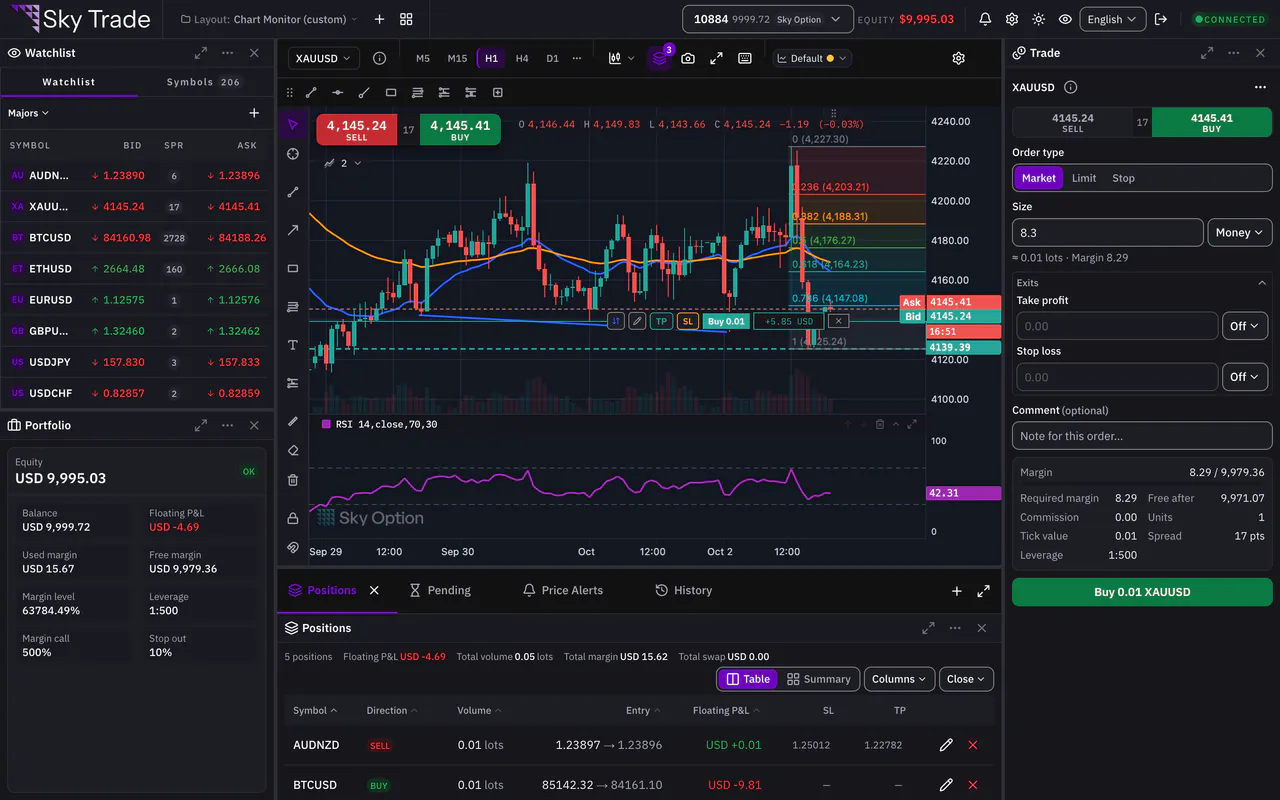Click the XAUUSD symbol info icon in chart toolbar
1280x800 pixels.
tap(379, 59)
